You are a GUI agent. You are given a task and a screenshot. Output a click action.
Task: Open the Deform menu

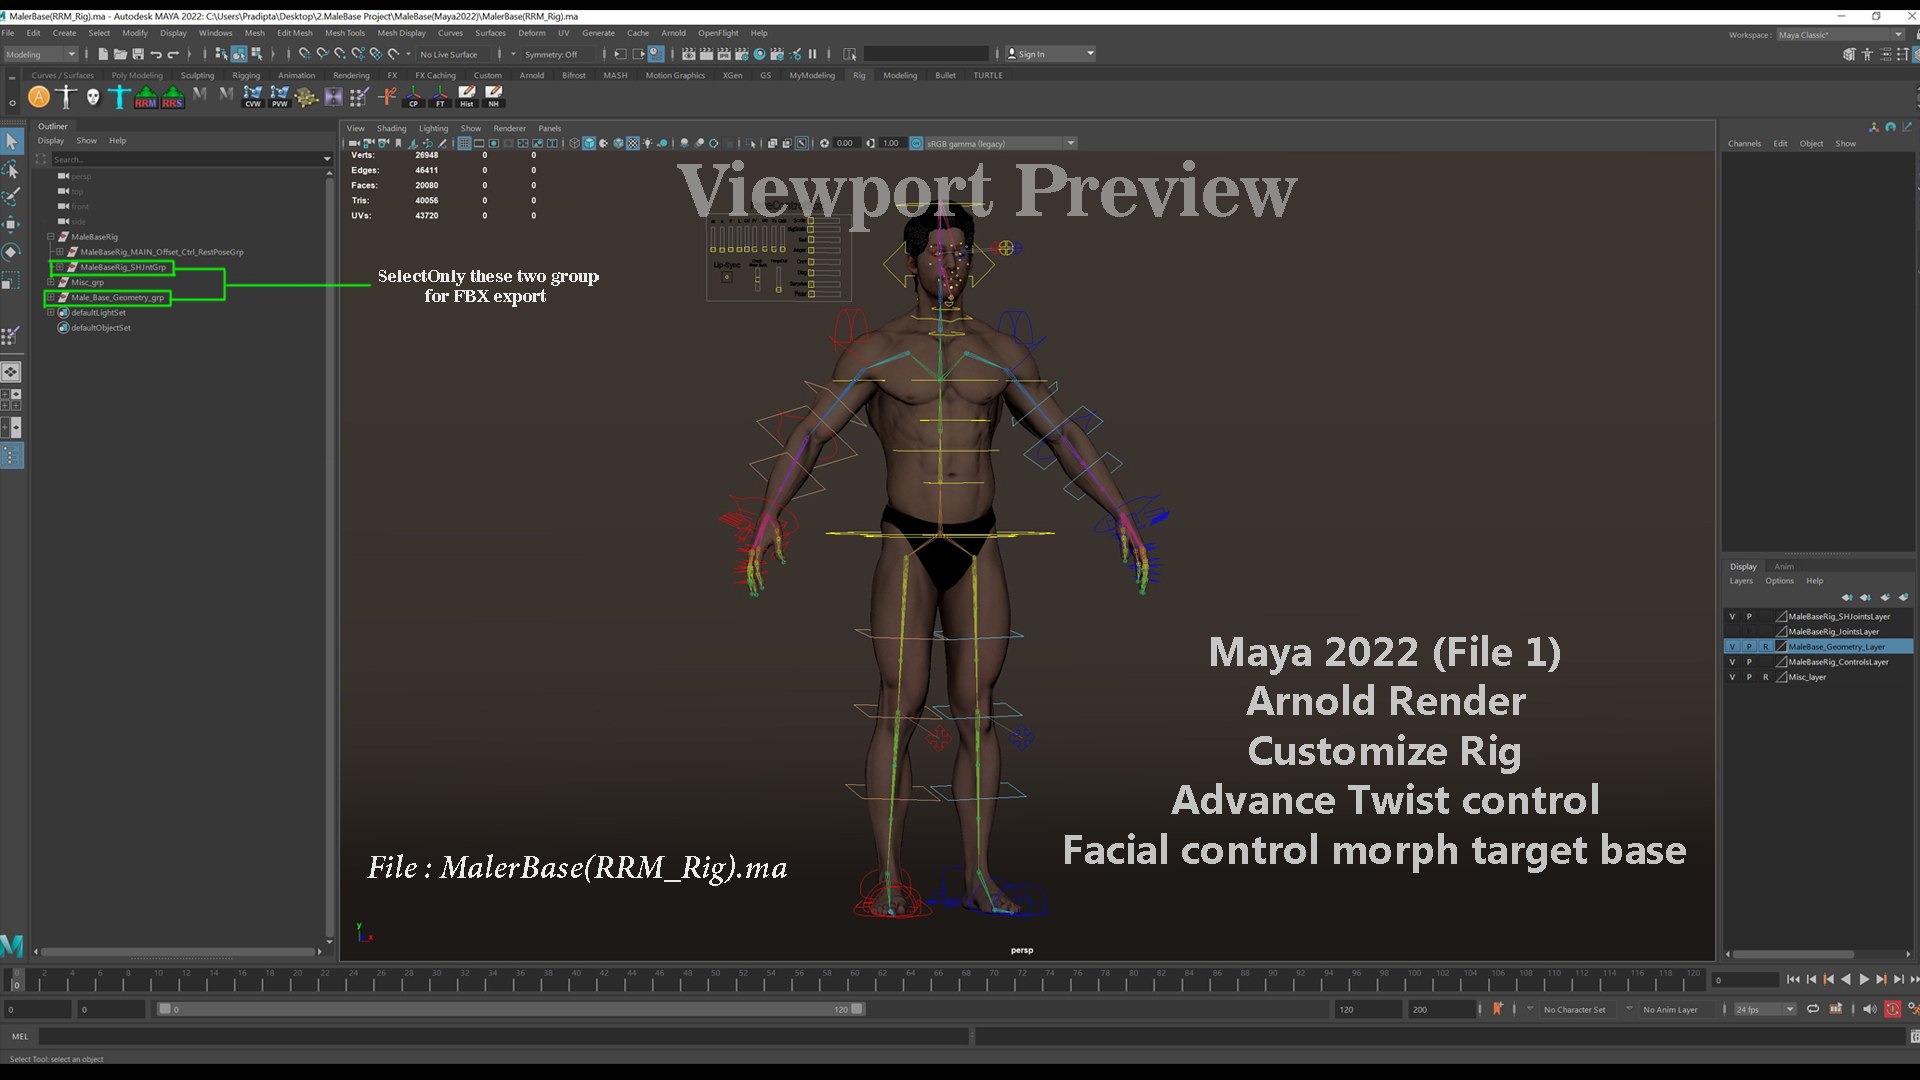point(531,33)
